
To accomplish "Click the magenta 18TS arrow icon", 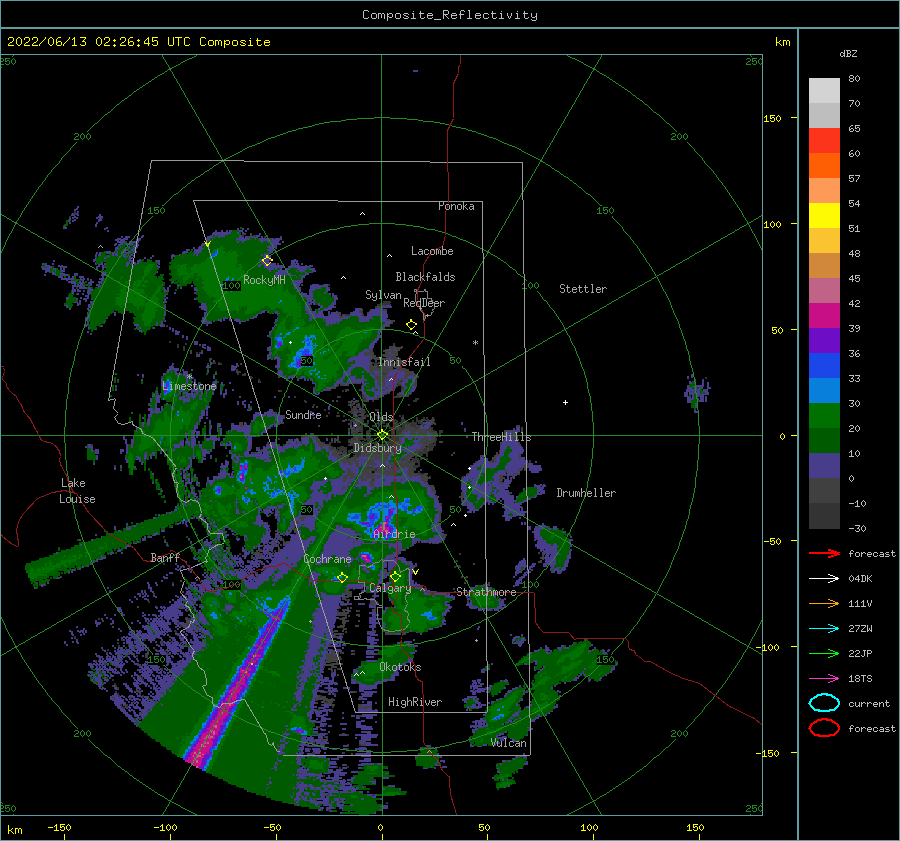I will pyautogui.click(x=824, y=678).
